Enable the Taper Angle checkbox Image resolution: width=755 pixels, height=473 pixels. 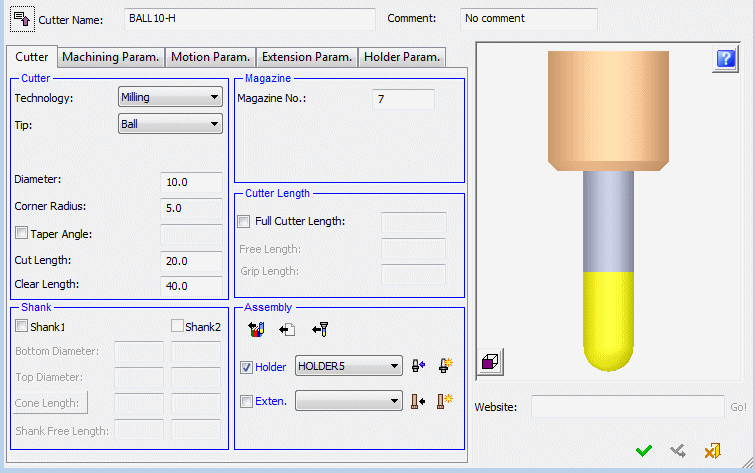tap(21, 233)
